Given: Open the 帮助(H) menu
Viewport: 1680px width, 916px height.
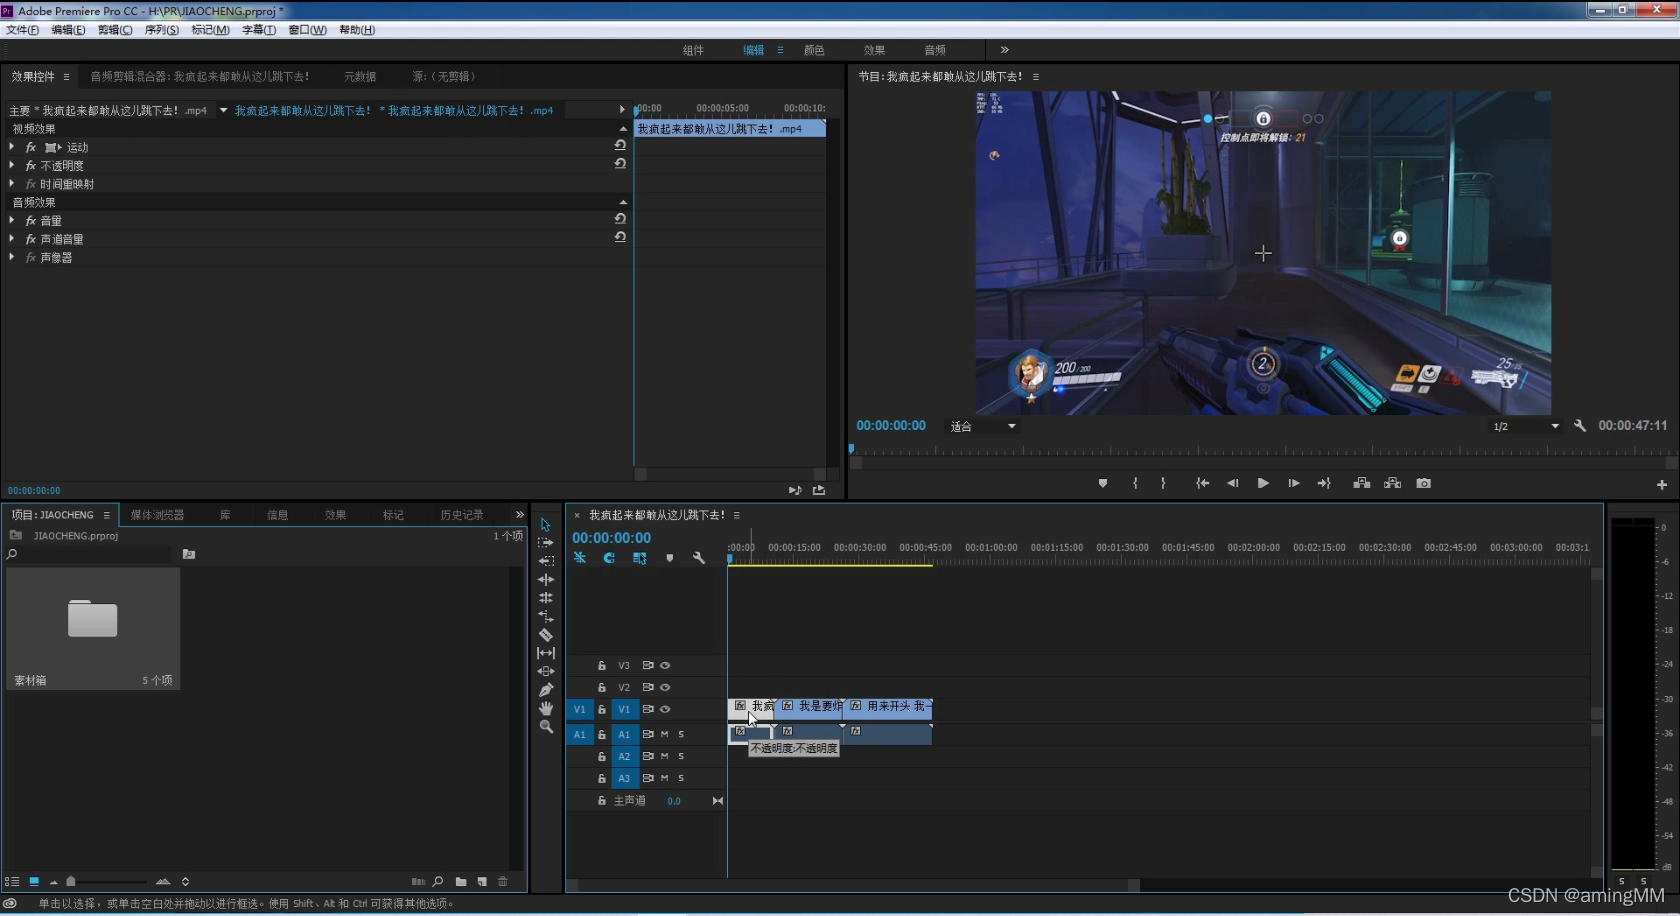Looking at the screenshot, I should pos(357,30).
